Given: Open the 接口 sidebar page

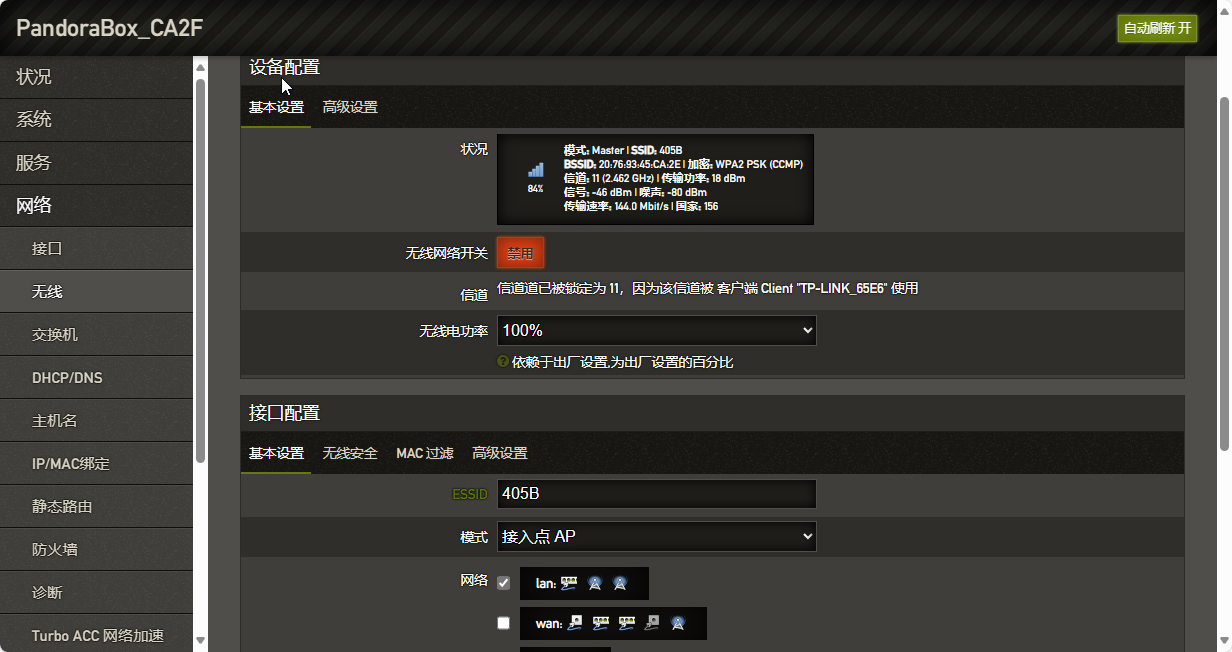Looking at the screenshot, I should (96, 249).
